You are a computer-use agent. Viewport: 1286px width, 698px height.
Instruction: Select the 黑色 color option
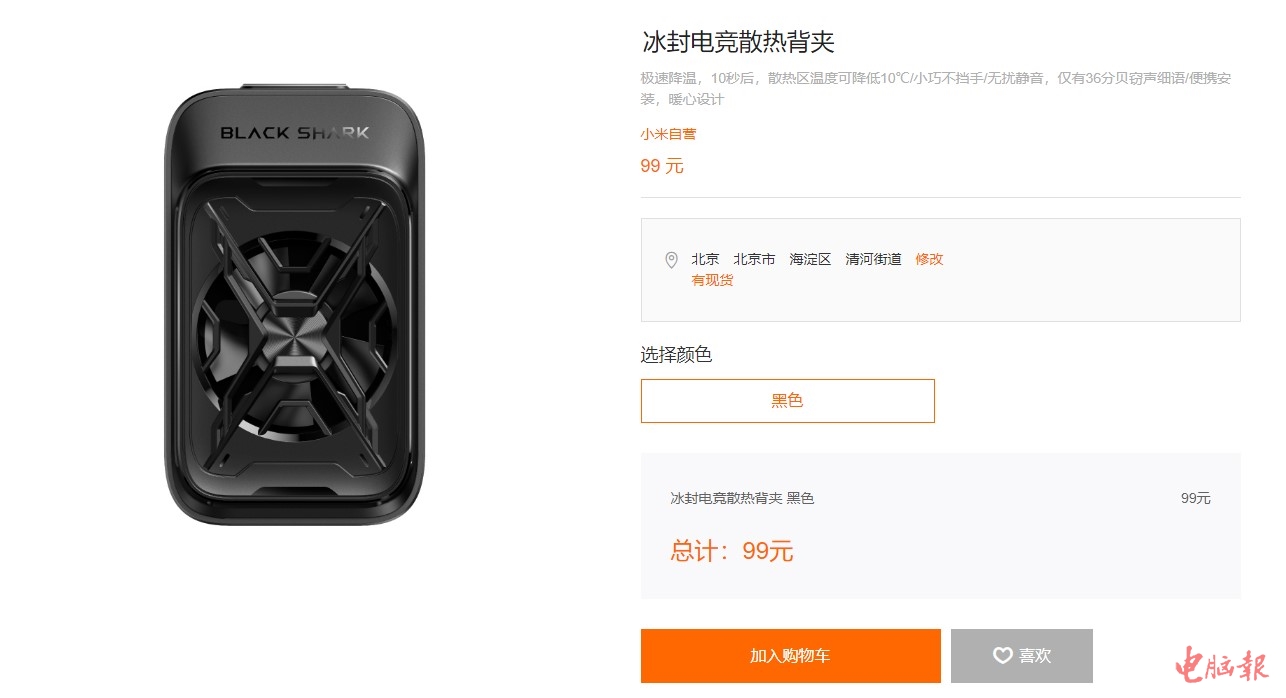788,401
